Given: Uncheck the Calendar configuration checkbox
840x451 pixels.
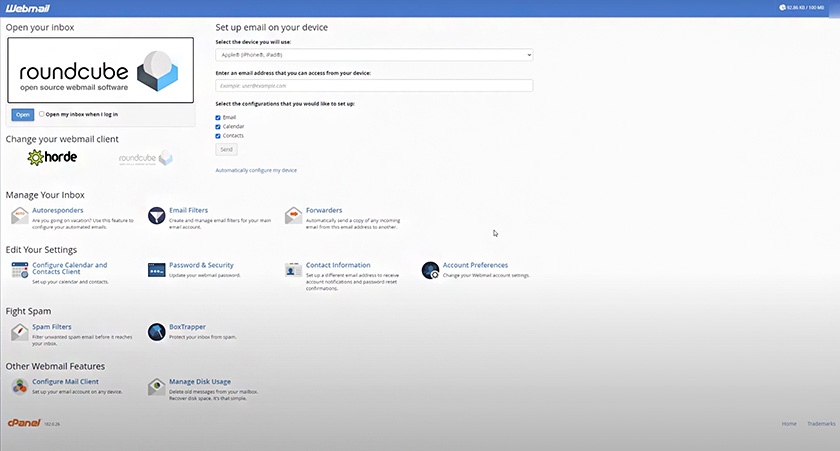Looking at the screenshot, I should click(x=218, y=127).
